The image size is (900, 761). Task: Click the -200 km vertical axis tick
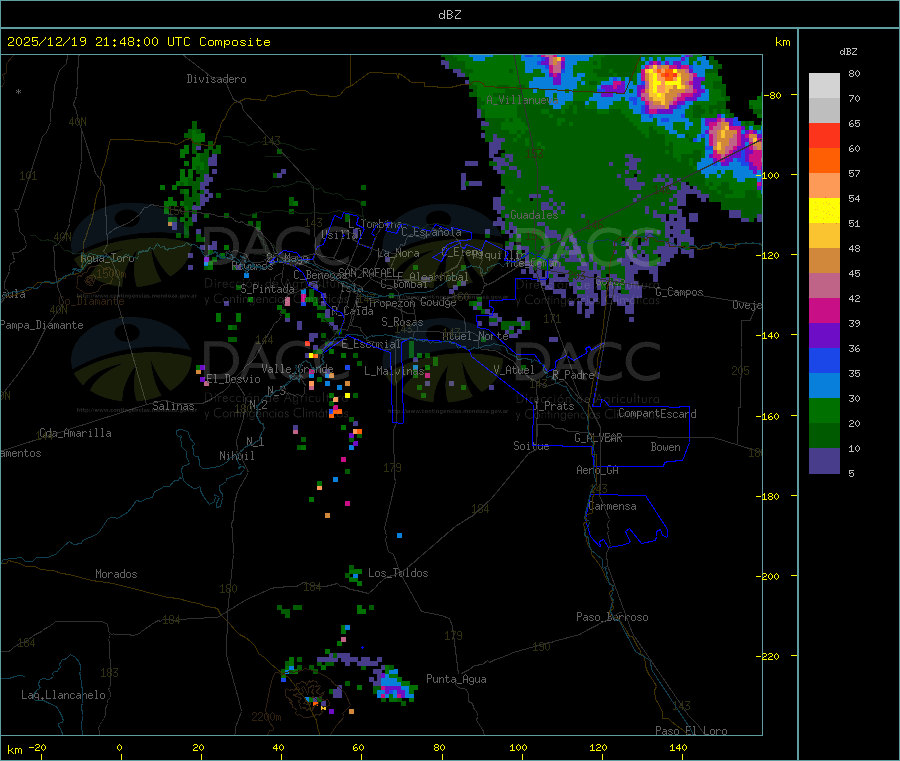(x=770, y=576)
